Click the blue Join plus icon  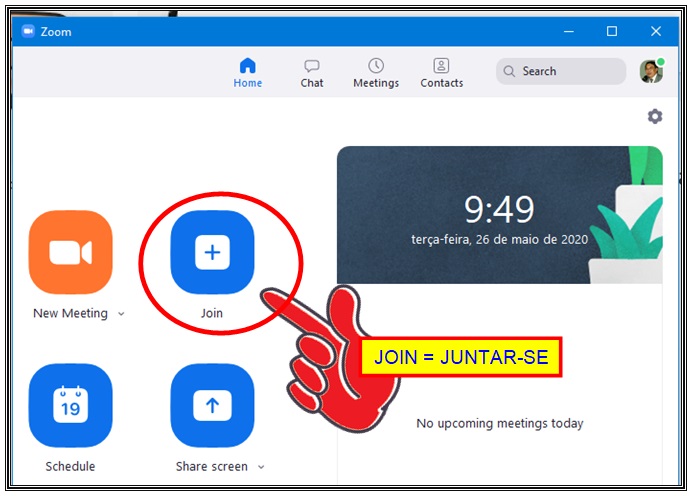(x=212, y=252)
